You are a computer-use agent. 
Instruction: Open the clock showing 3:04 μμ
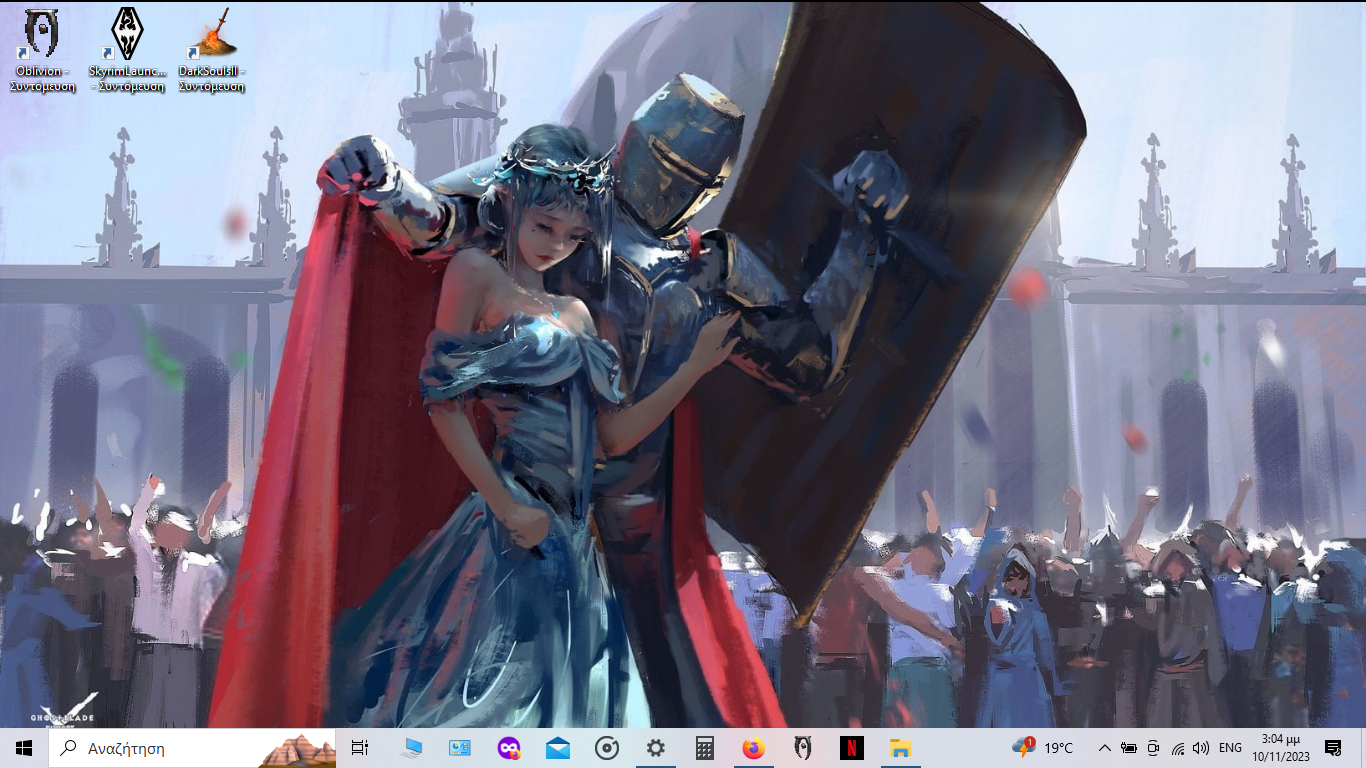click(x=1281, y=748)
